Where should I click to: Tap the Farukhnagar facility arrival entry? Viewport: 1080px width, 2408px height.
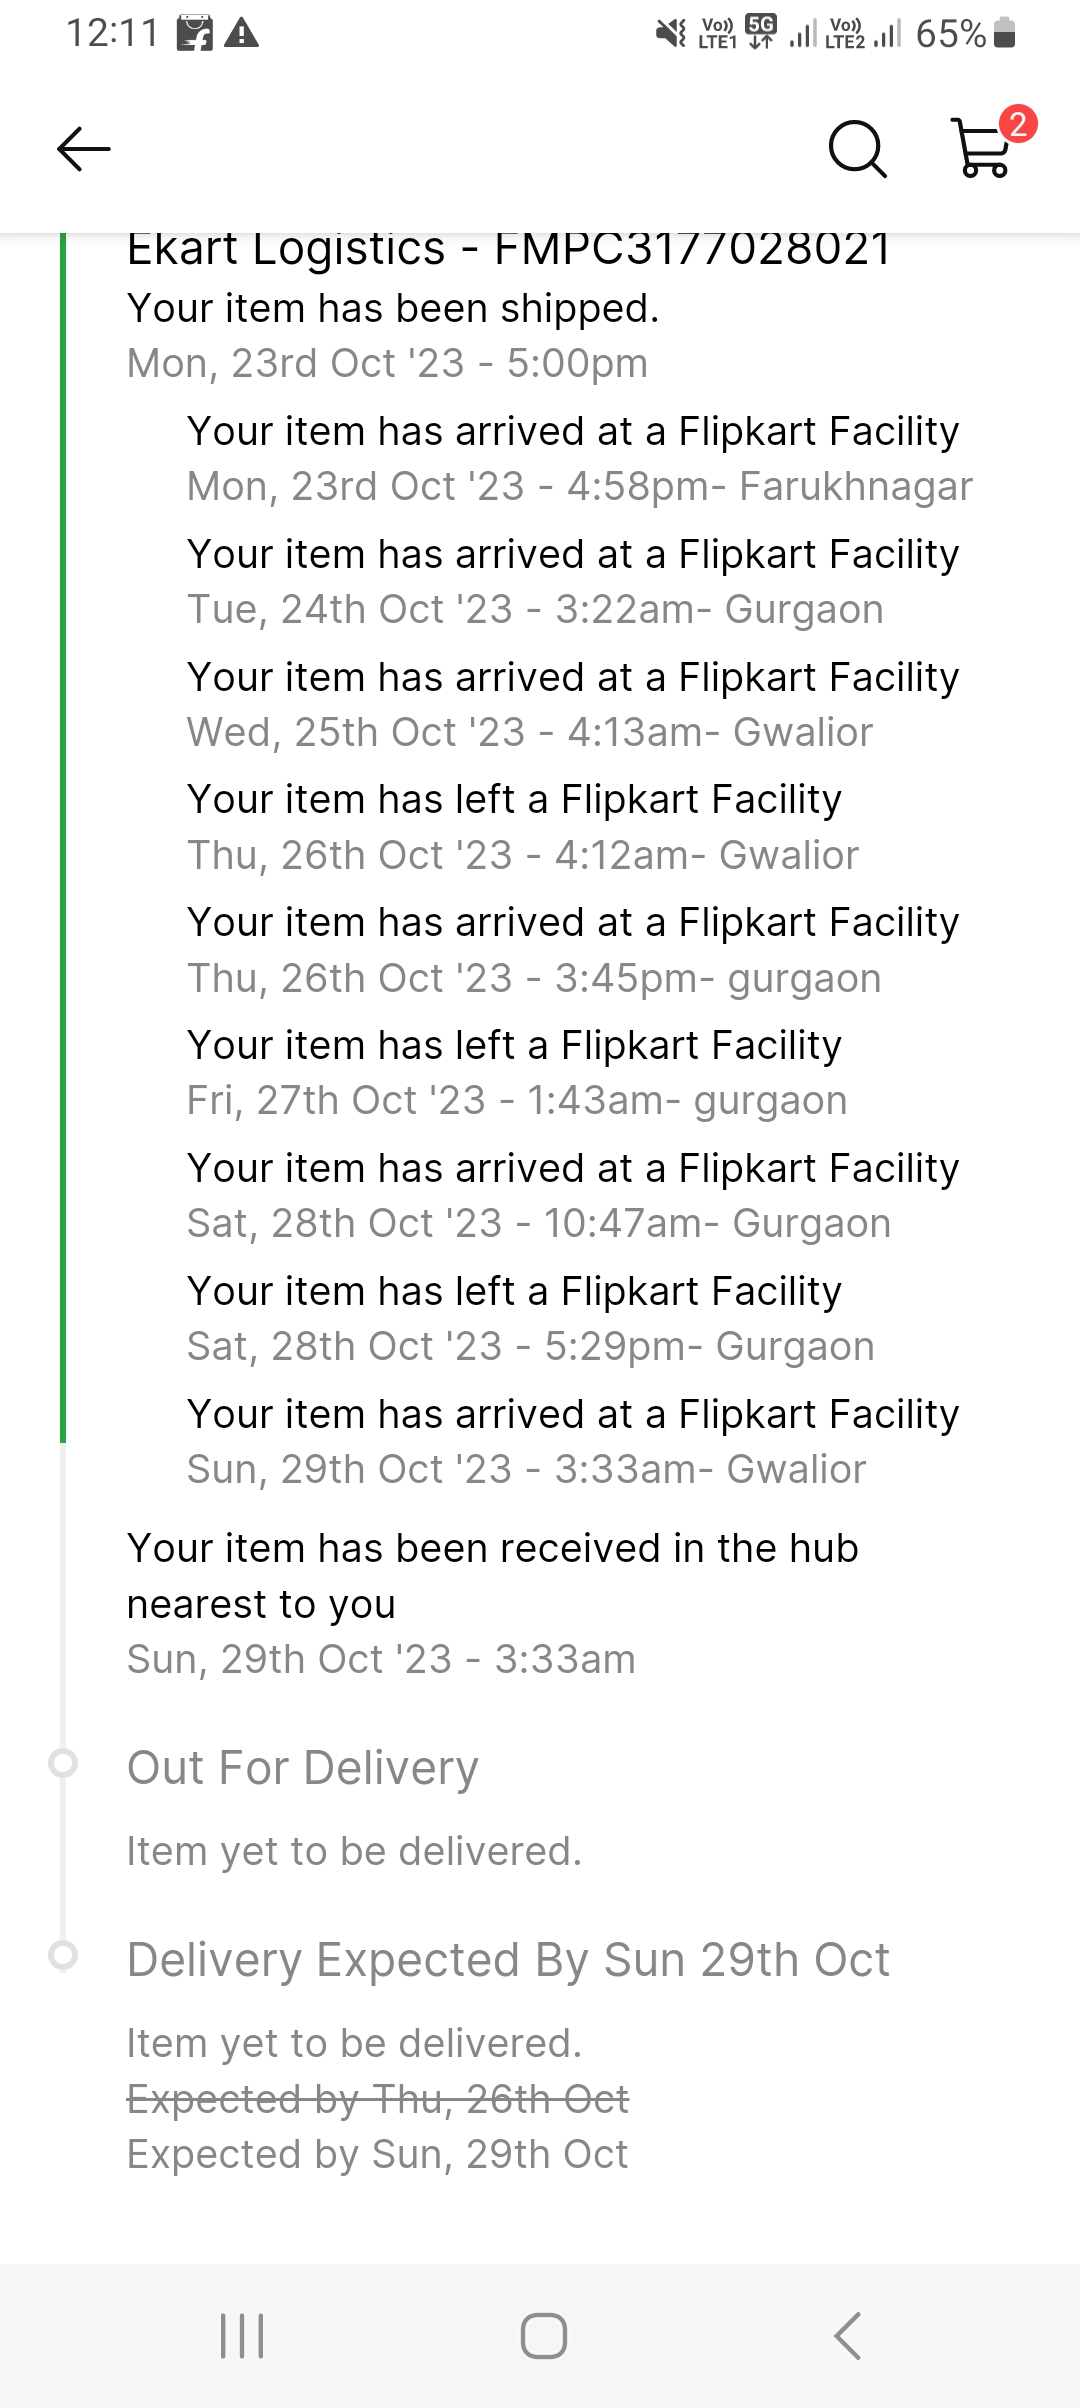point(578,459)
